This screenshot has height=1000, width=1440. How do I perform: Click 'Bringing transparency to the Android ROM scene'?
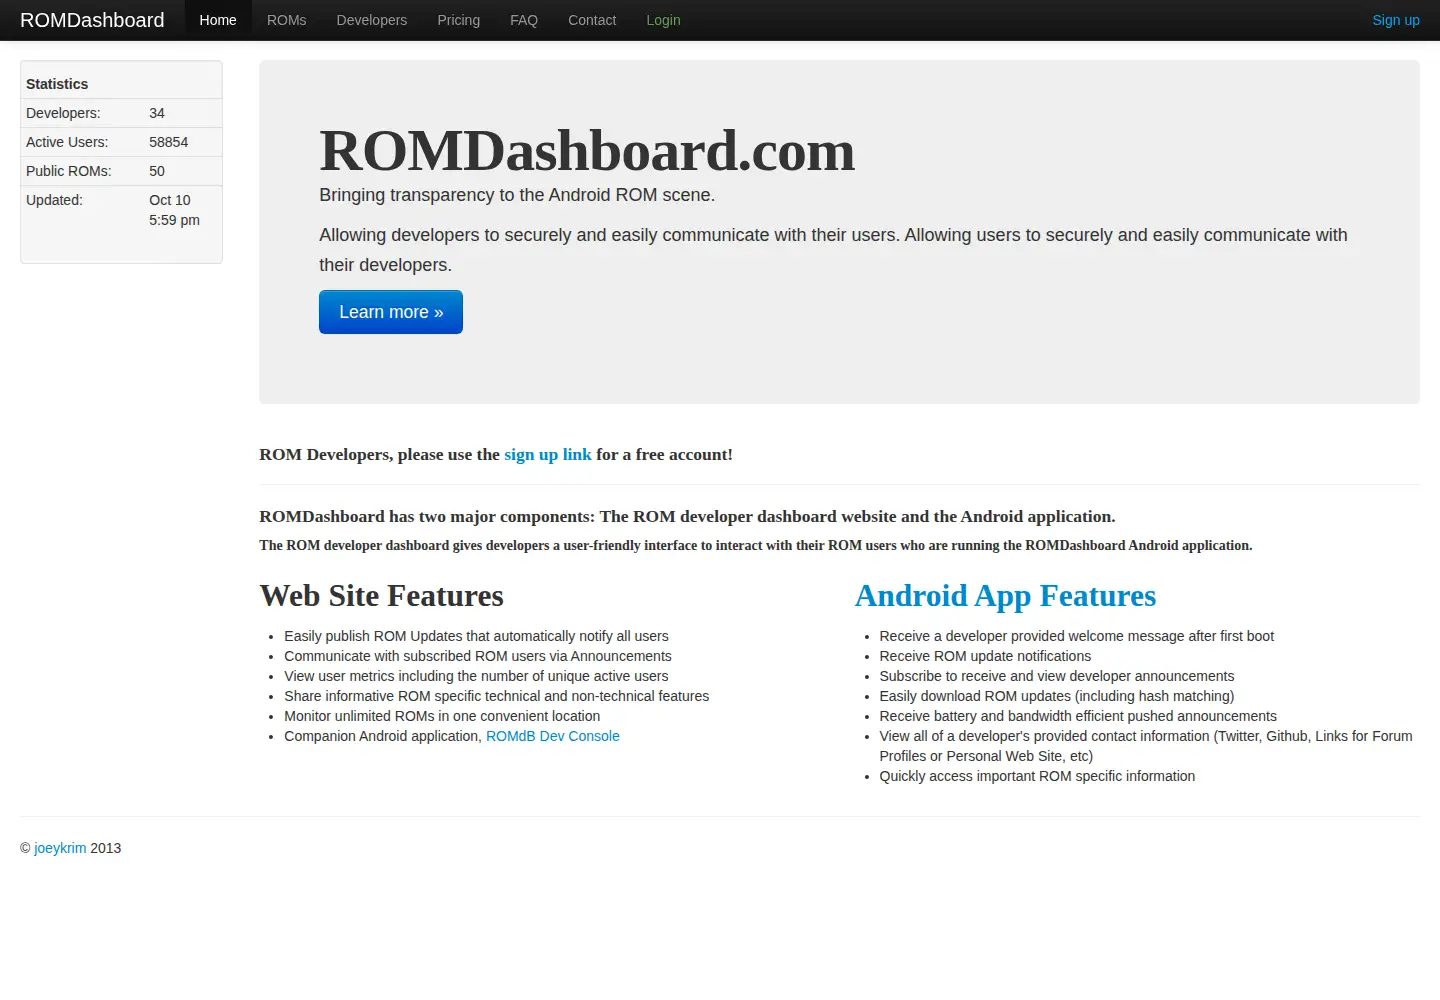click(x=517, y=195)
